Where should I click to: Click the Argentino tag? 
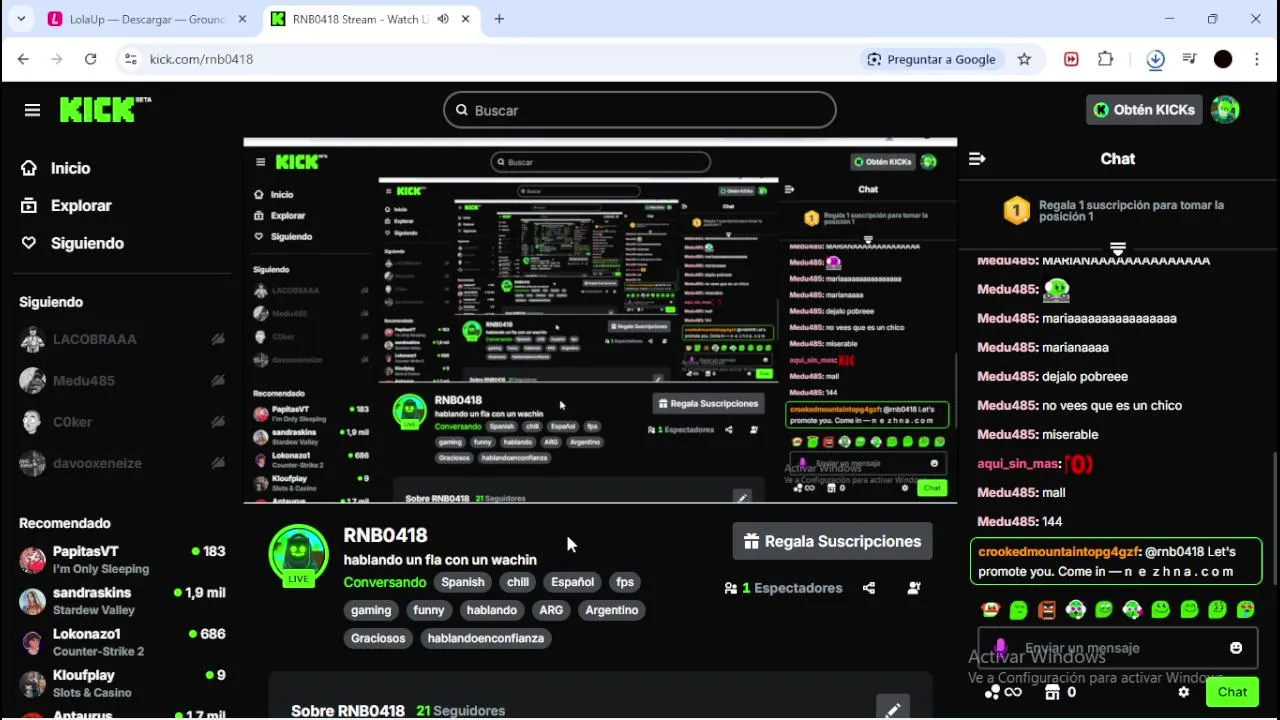point(612,610)
